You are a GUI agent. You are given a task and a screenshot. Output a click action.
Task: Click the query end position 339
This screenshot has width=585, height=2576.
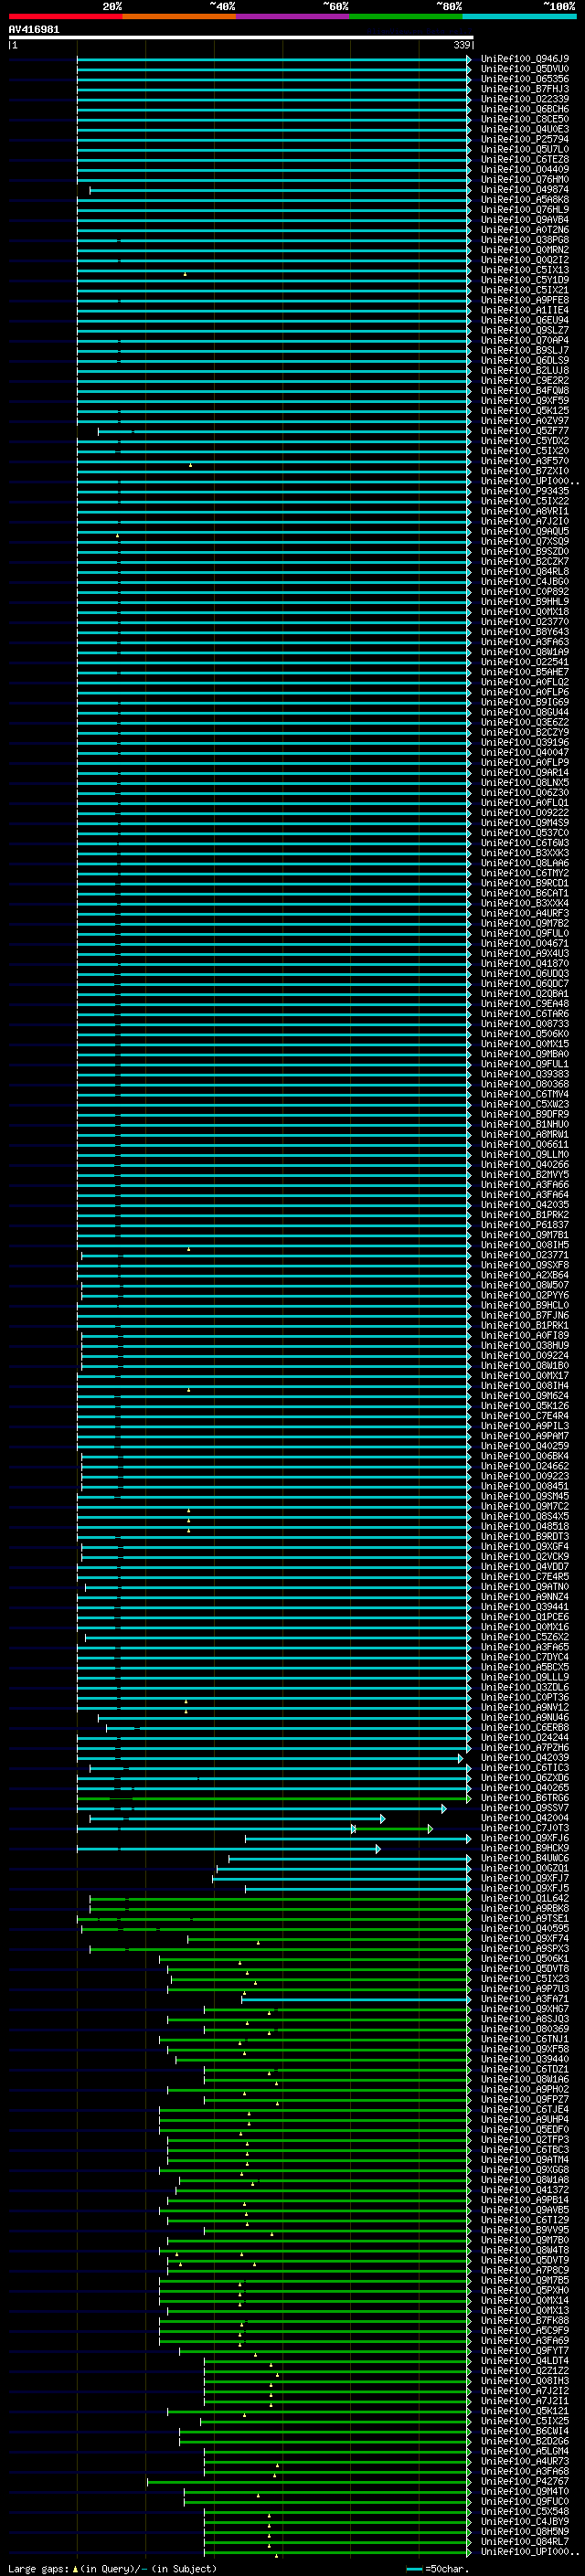(x=462, y=45)
